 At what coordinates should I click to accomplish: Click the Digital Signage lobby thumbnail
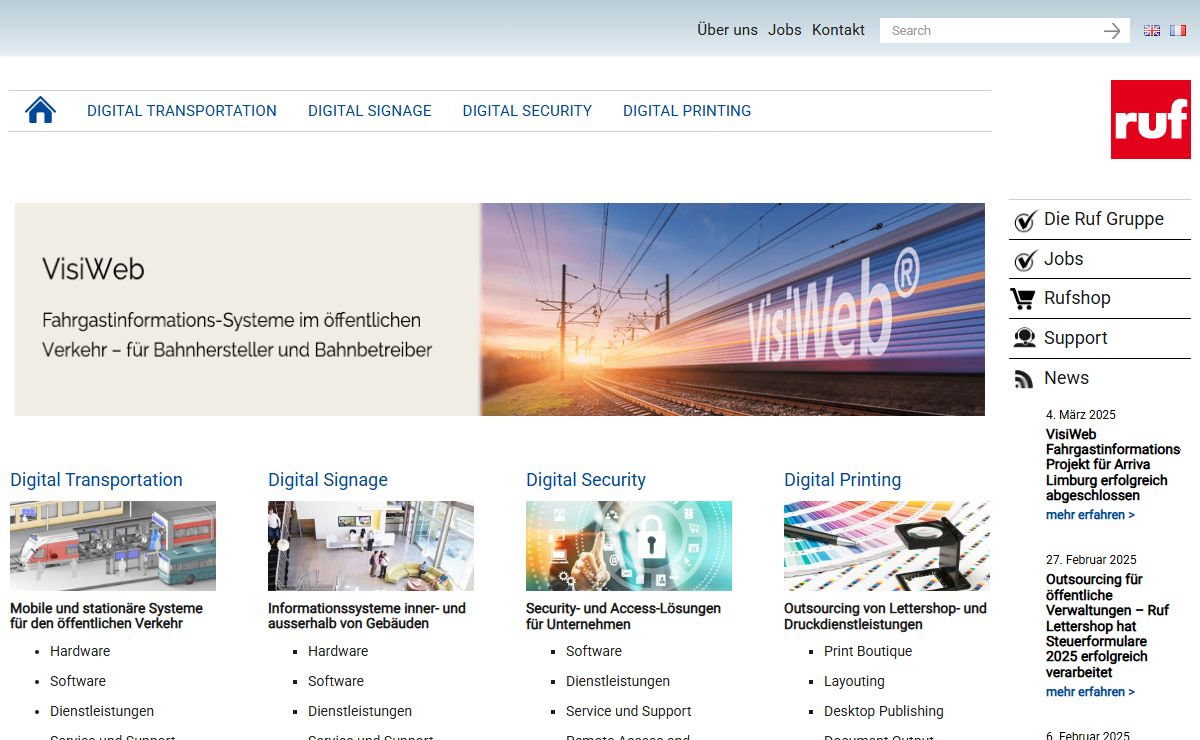tap(371, 546)
